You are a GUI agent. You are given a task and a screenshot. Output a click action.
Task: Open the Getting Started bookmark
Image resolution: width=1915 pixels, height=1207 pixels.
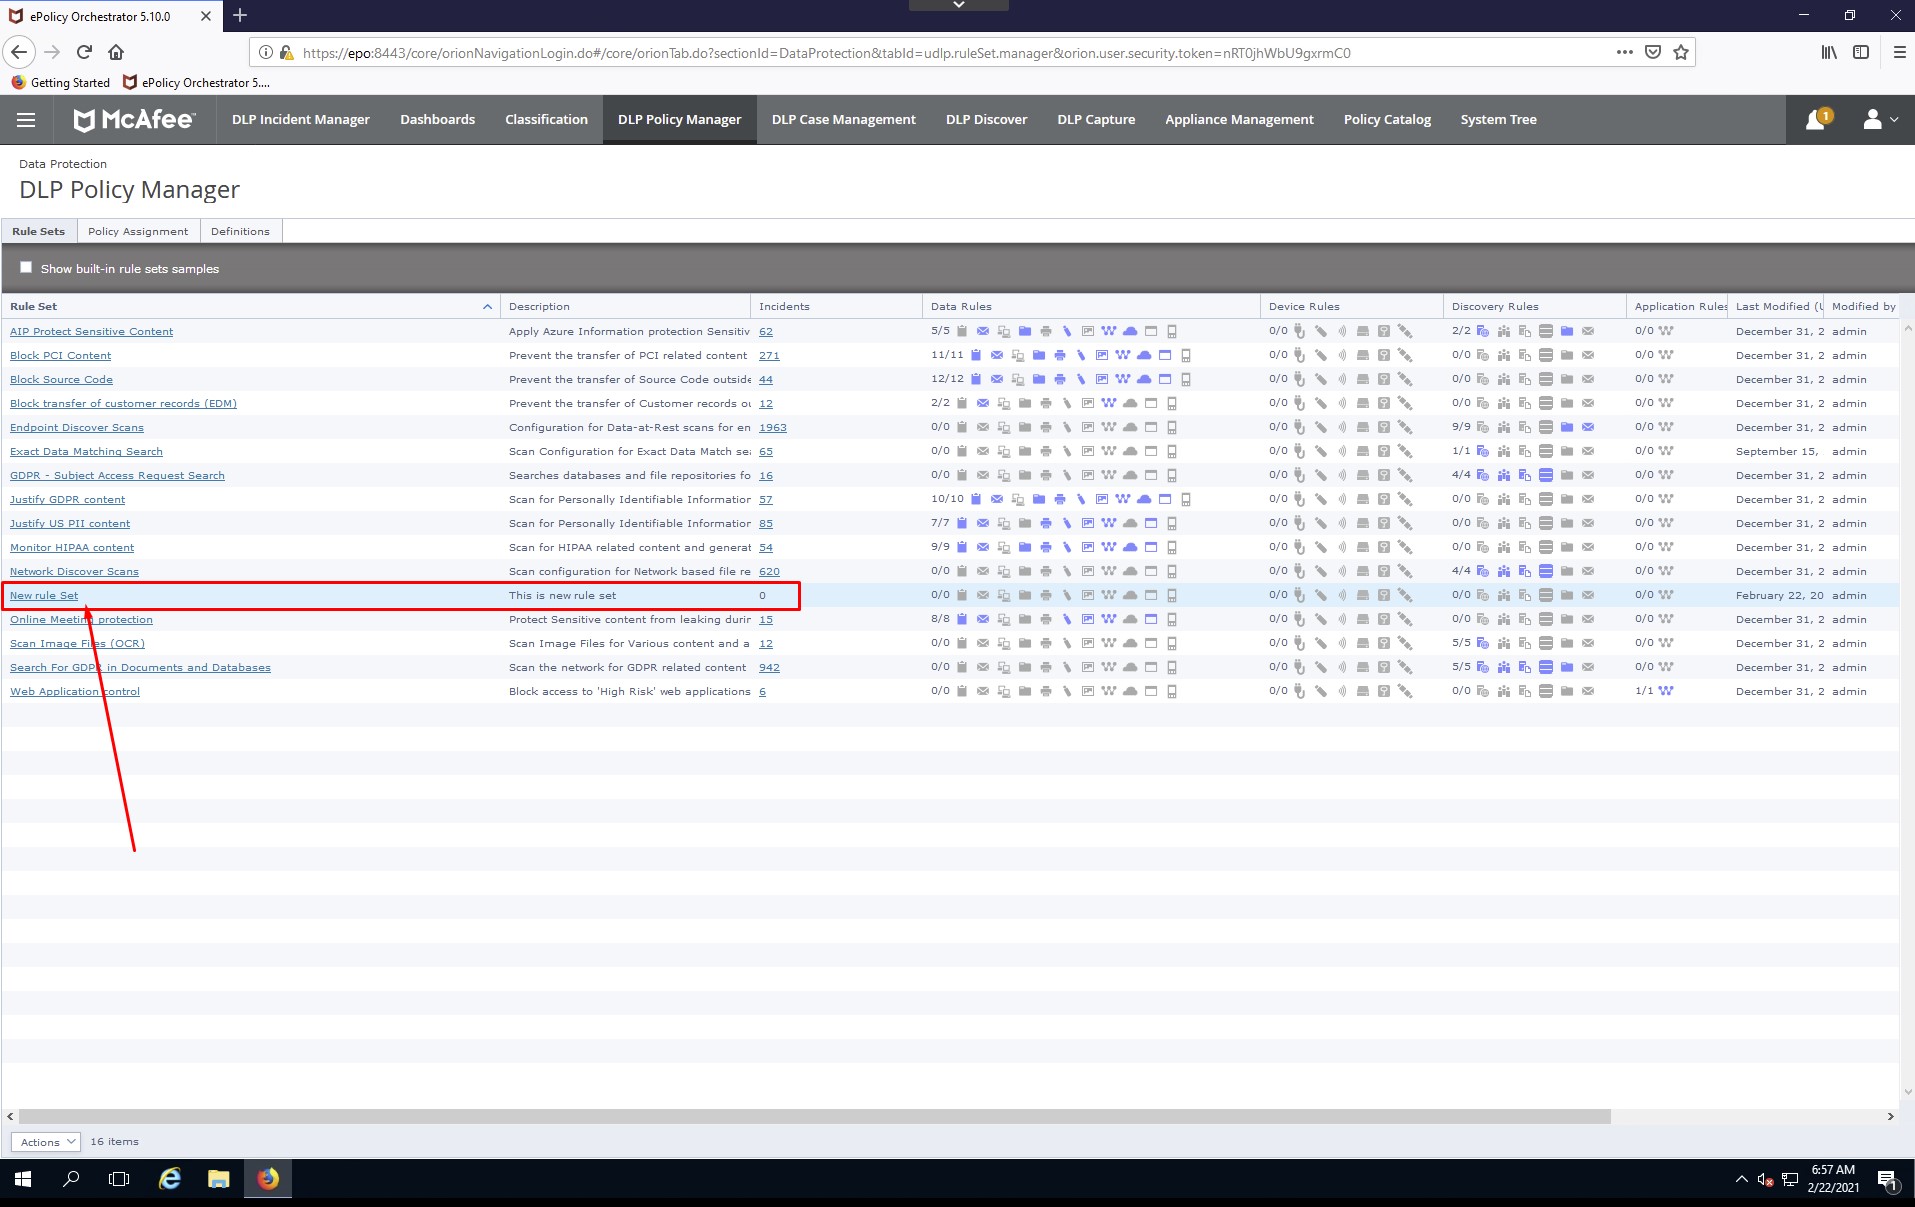click(x=60, y=83)
